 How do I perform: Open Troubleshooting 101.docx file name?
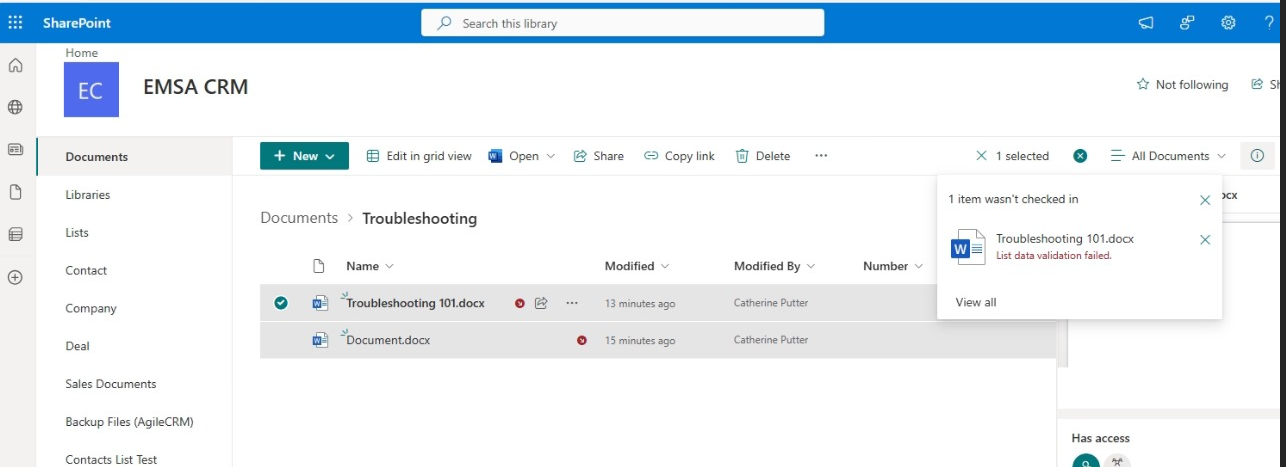[415, 303]
